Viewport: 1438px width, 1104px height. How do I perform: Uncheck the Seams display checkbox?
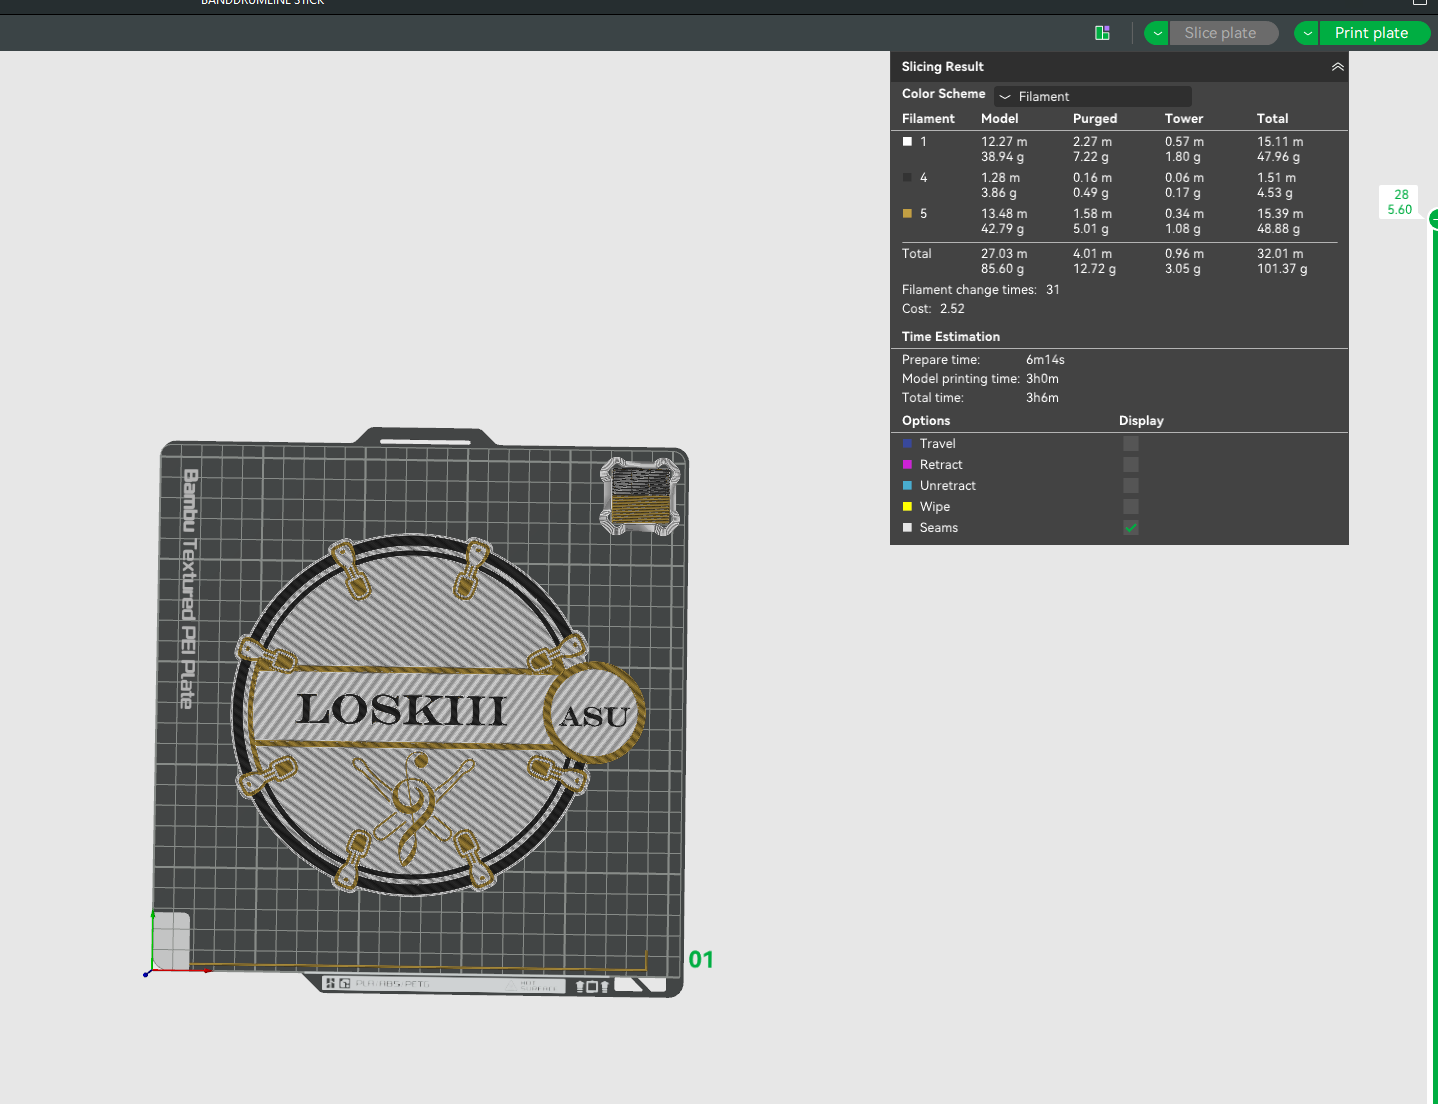[x=1131, y=527]
